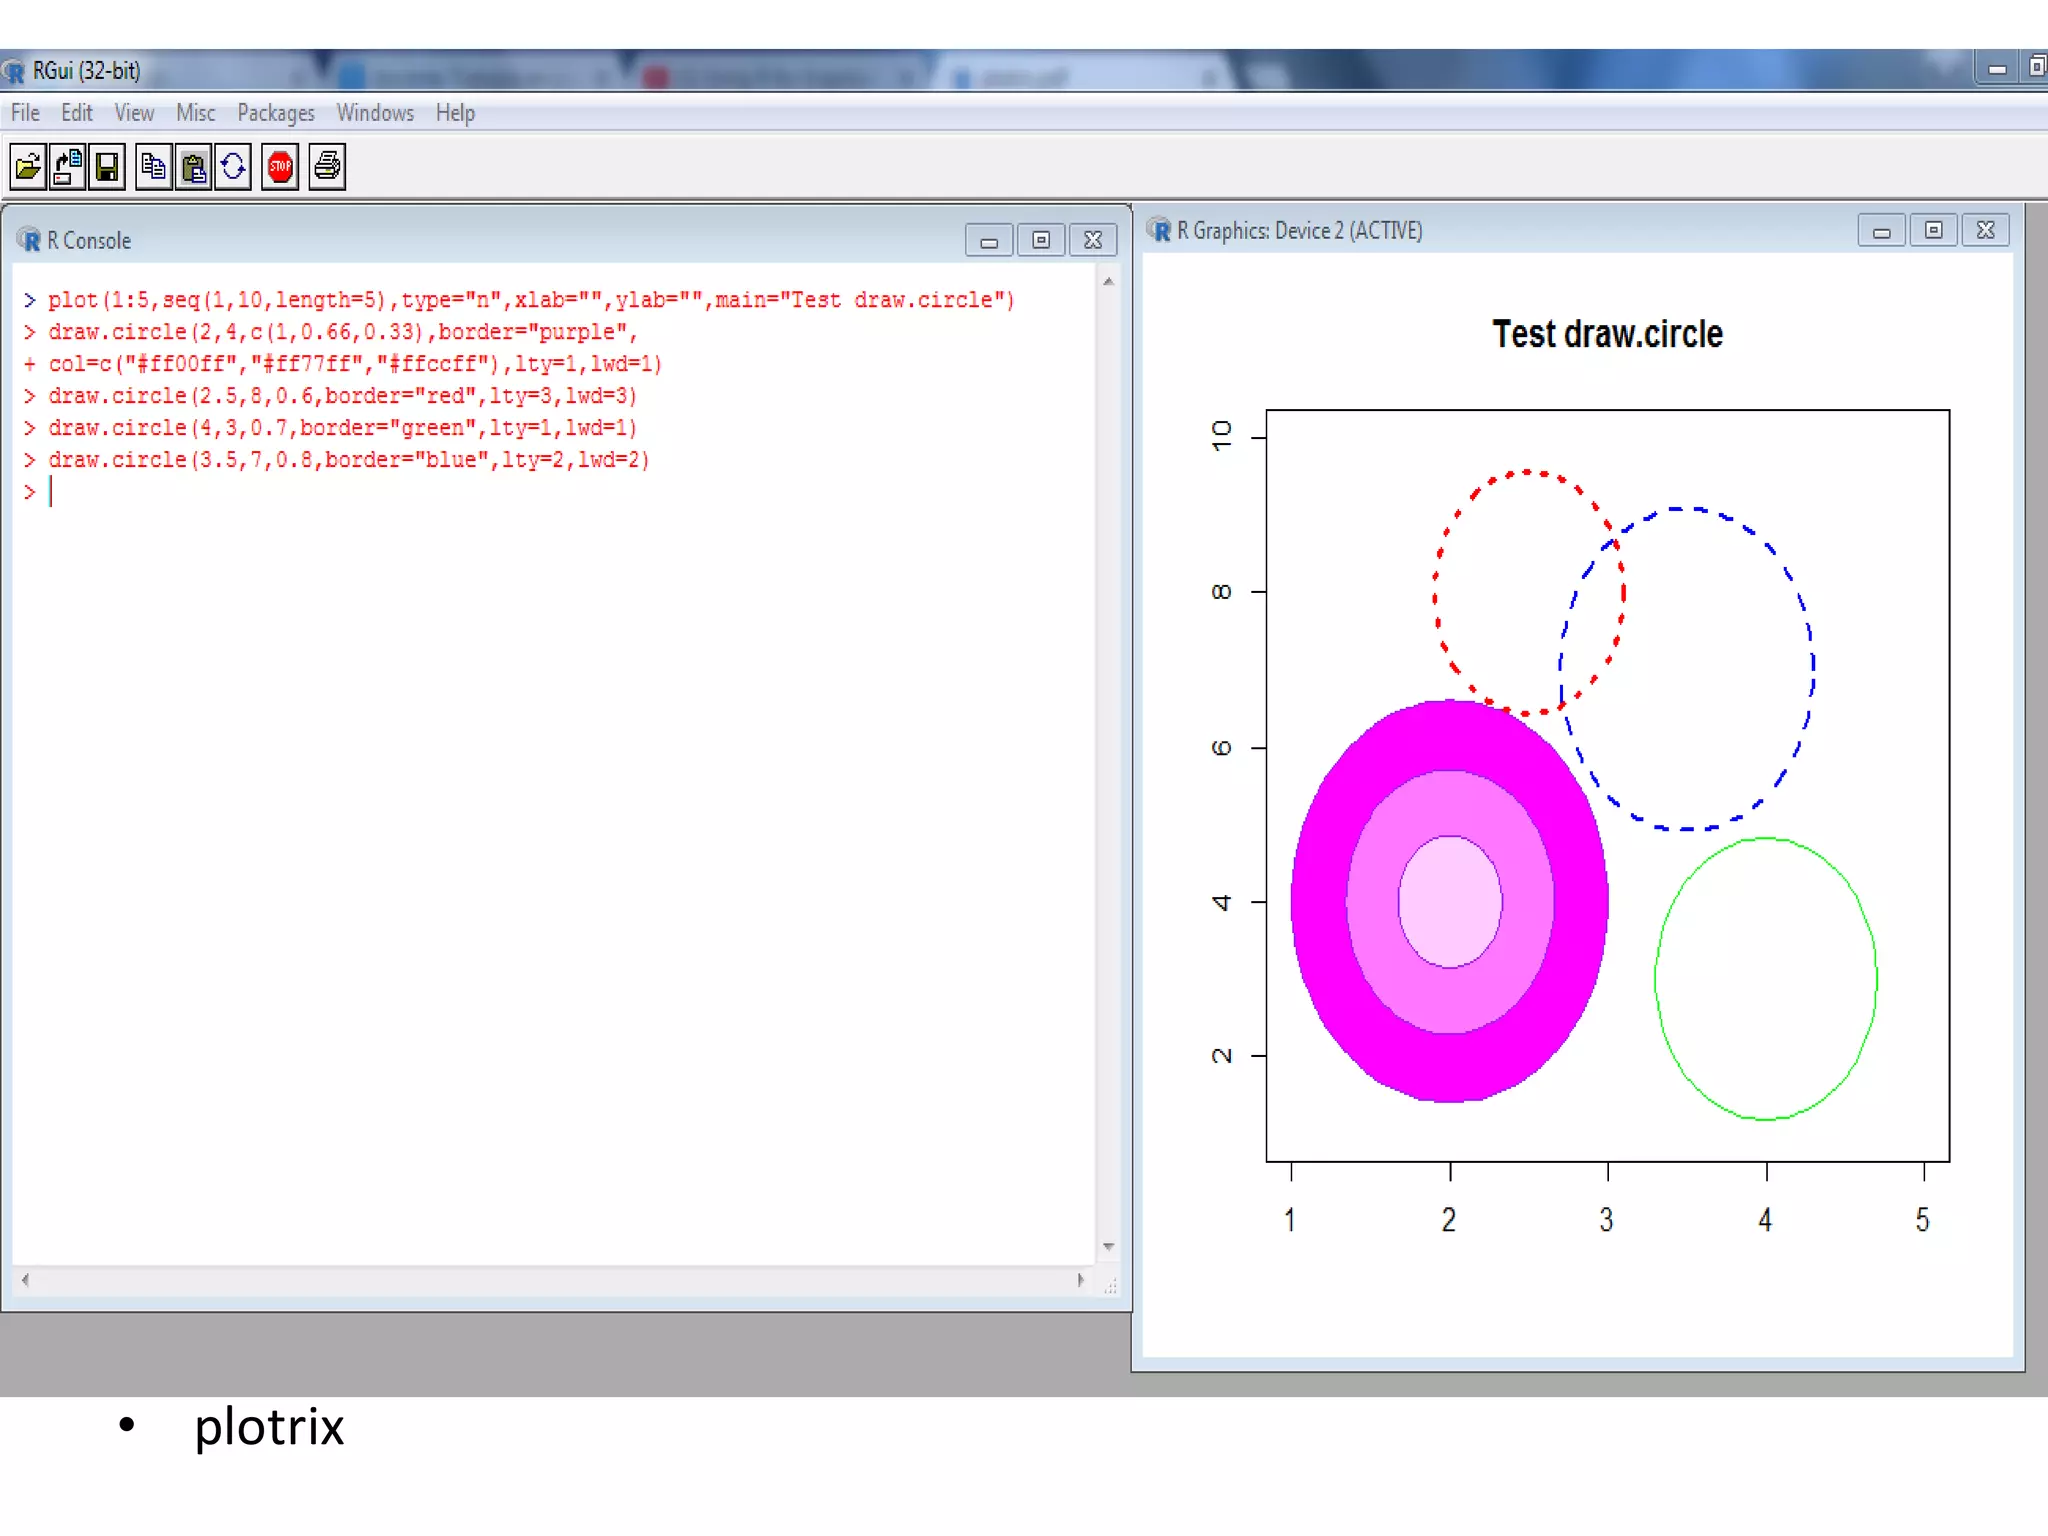This screenshot has width=2048, height=1536.
Task: Open the Edit menu
Action: pos(76,113)
